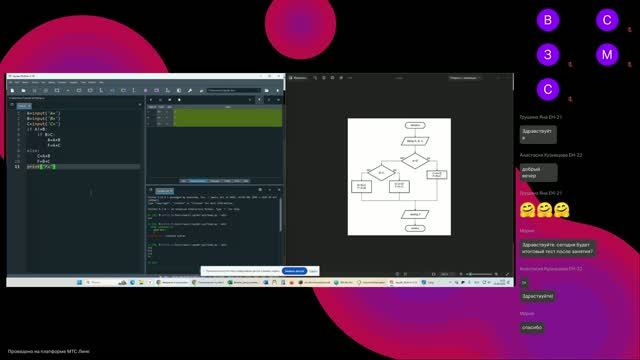Open the editor pane options menu icon
Screen dimensions: 640x360
click(x=140, y=104)
